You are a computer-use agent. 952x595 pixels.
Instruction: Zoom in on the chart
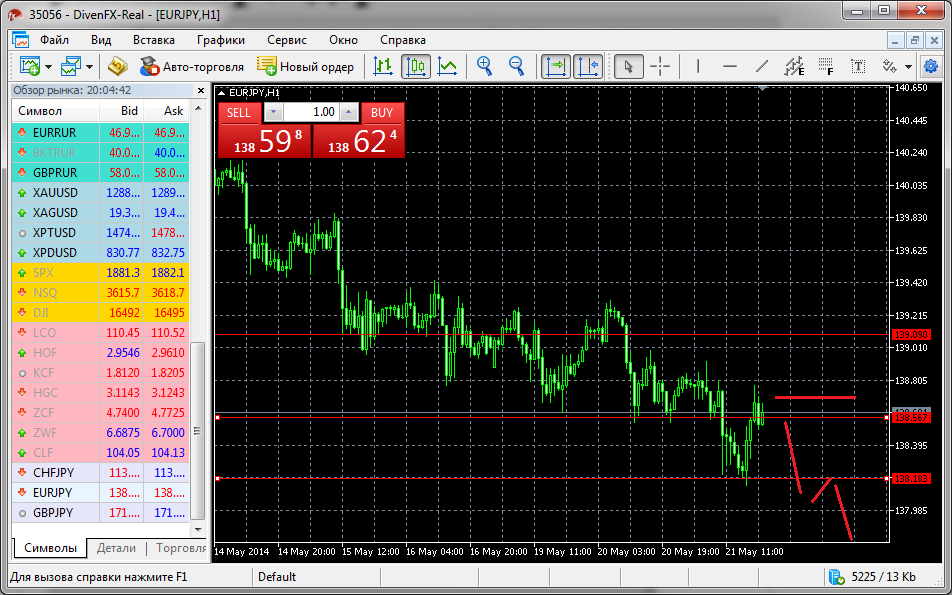point(484,66)
